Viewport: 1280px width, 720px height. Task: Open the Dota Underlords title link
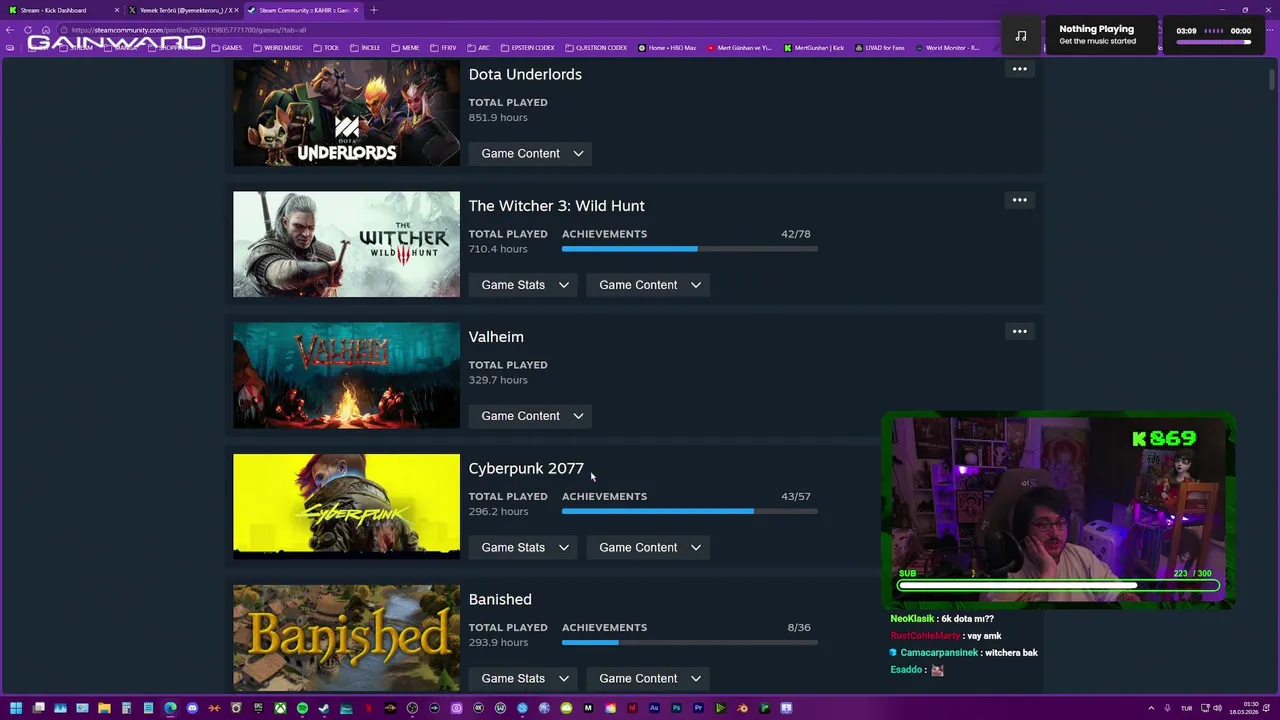click(525, 74)
